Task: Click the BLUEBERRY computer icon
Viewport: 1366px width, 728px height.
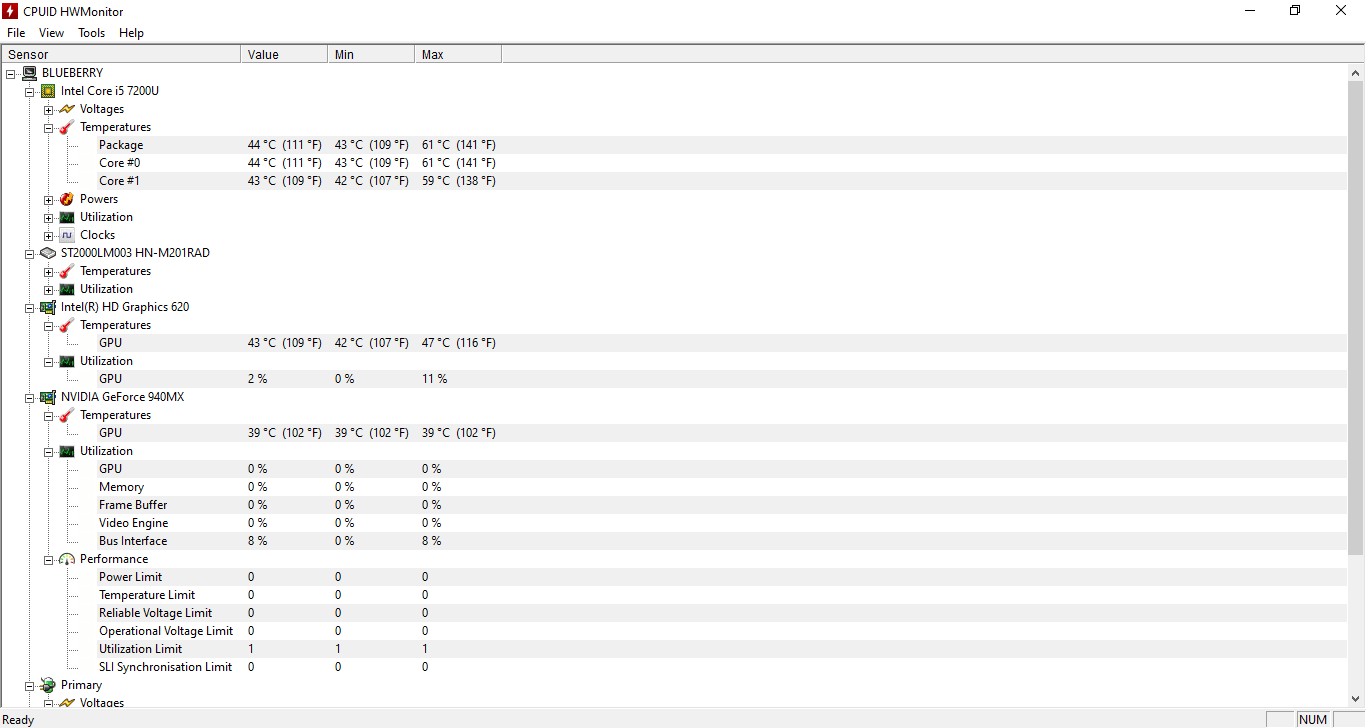Action: [x=29, y=73]
